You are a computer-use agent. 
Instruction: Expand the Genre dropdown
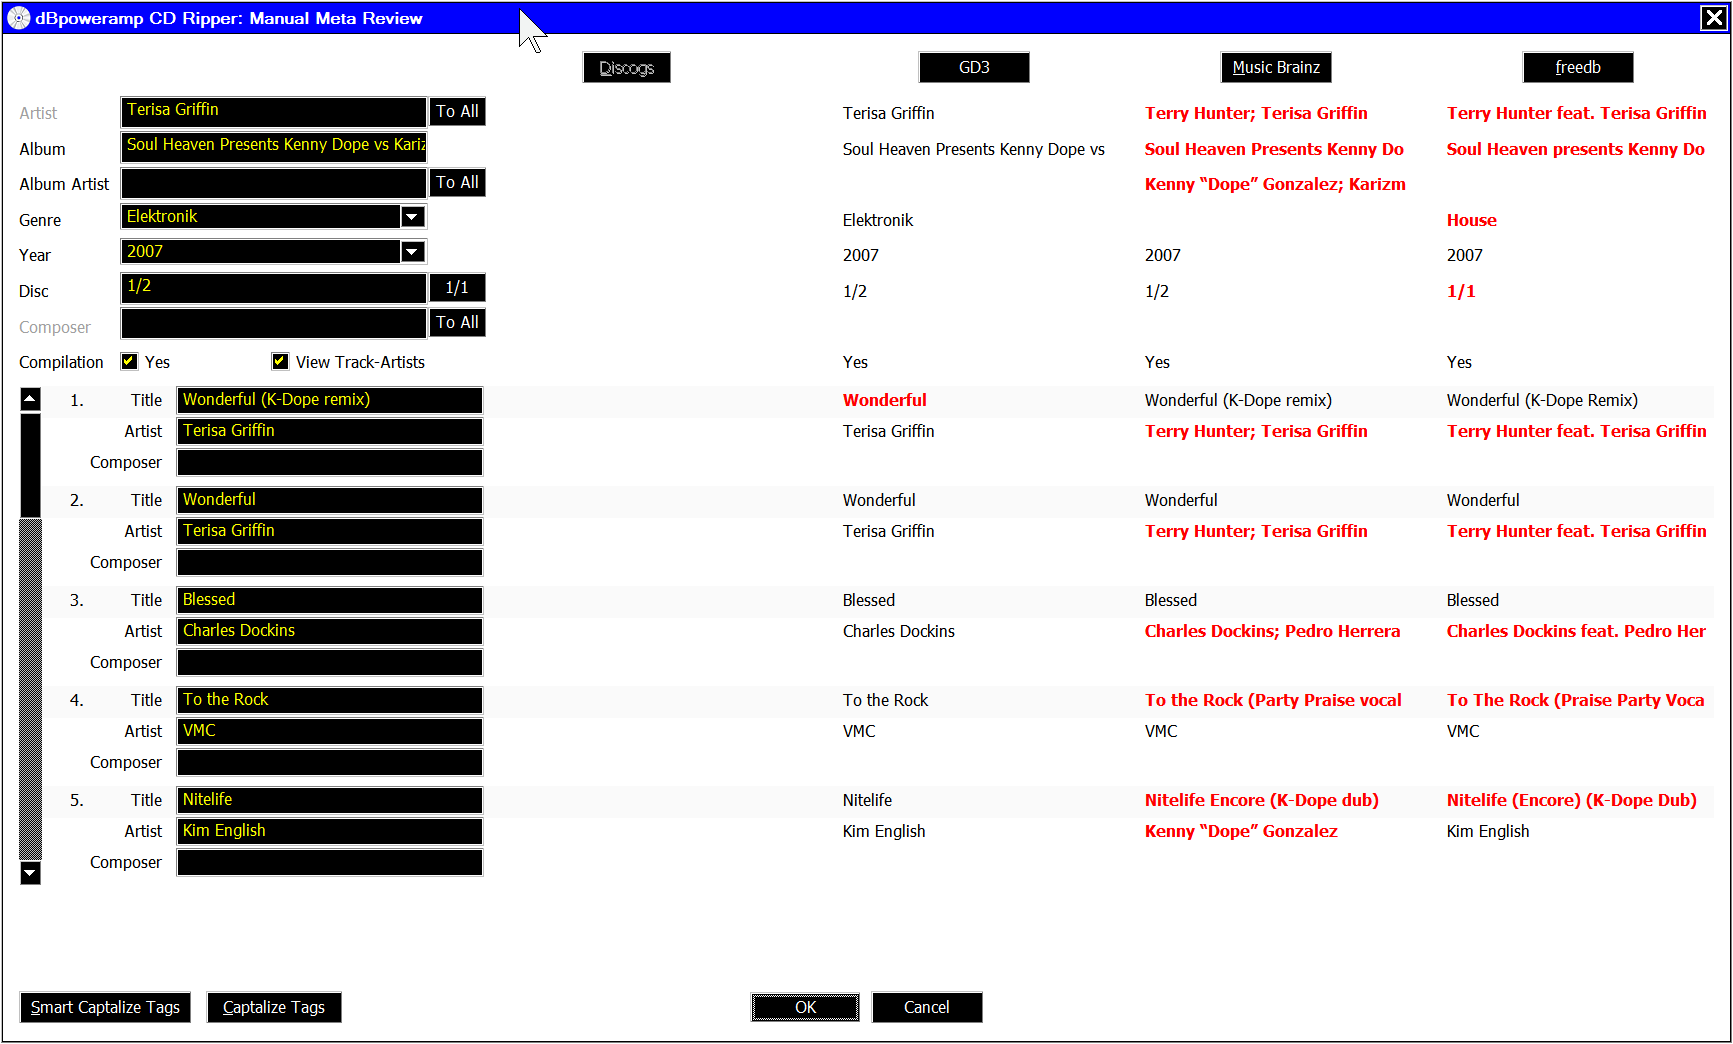(x=412, y=217)
